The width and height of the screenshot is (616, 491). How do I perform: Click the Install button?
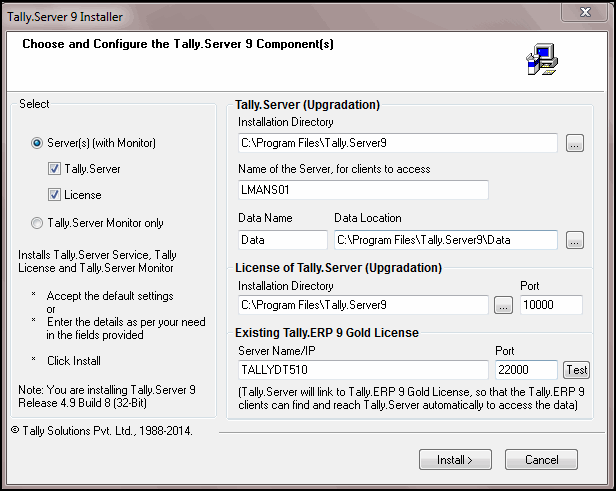pos(455,460)
